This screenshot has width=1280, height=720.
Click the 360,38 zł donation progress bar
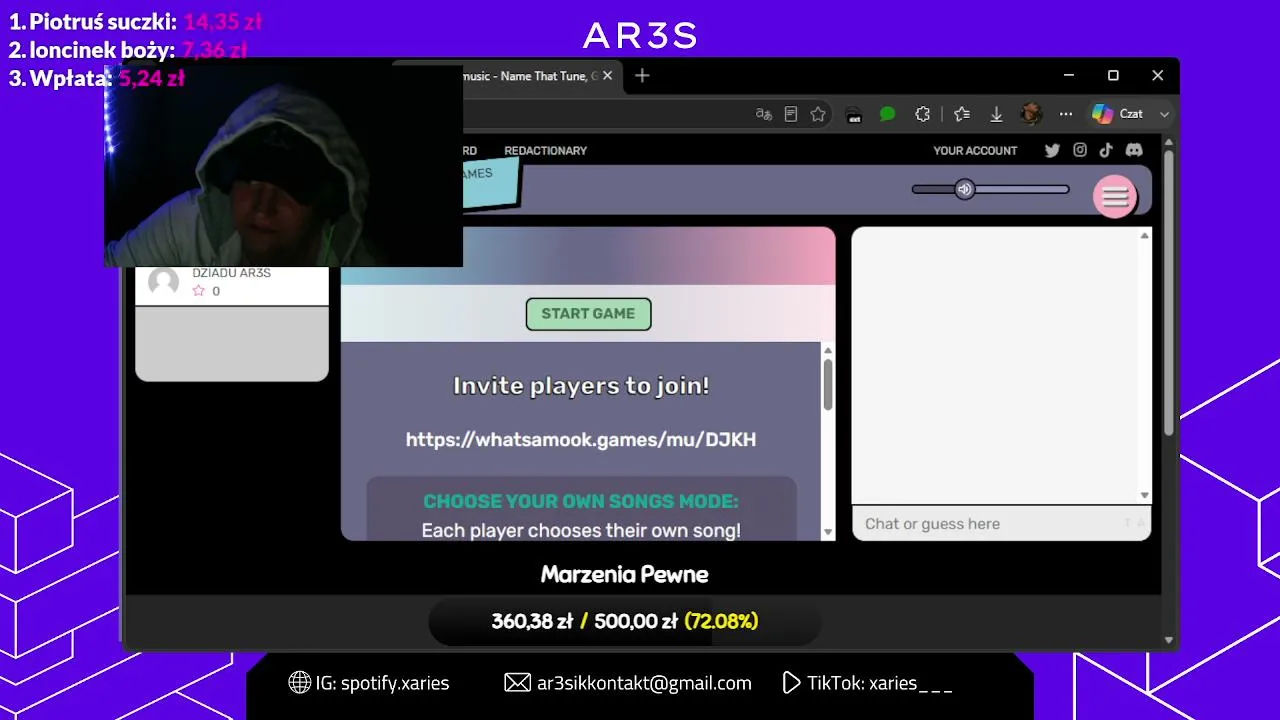[625, 622]
